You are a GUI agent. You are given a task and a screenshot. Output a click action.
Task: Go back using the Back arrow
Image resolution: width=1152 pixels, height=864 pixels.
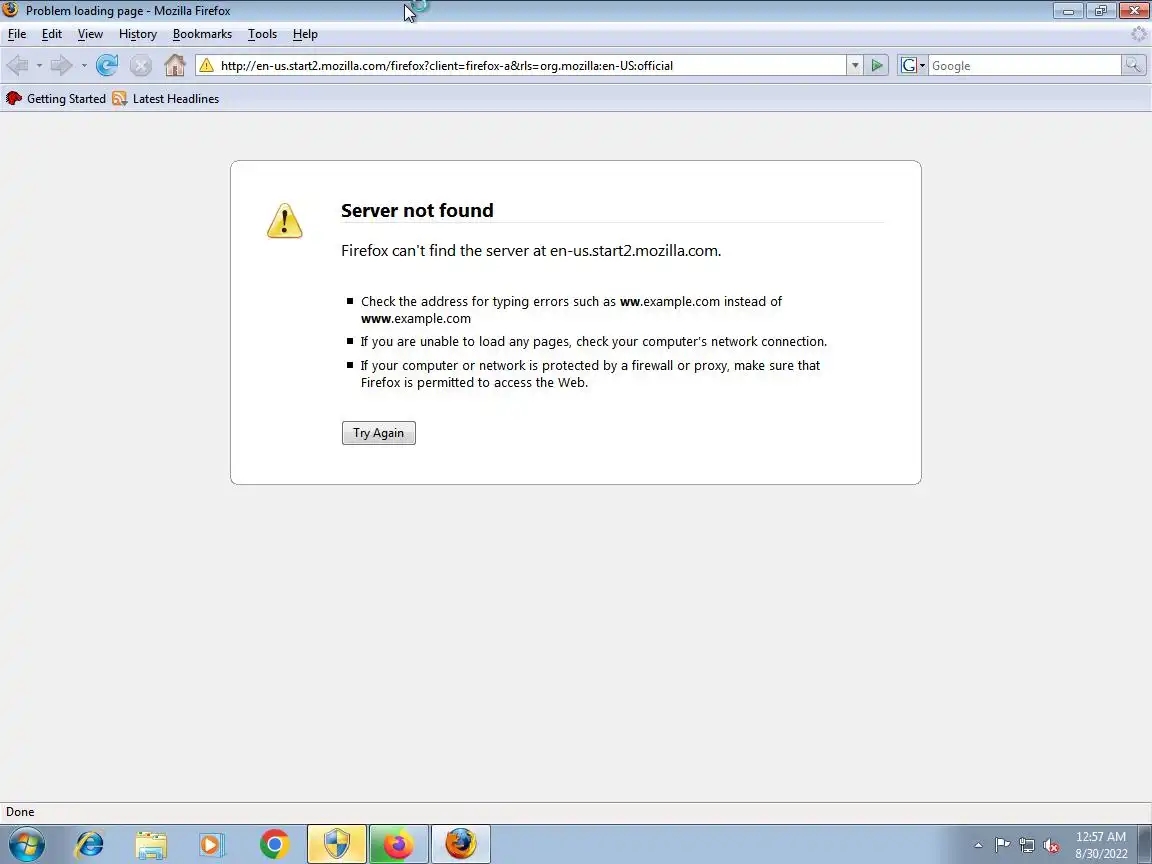point(17,65)
